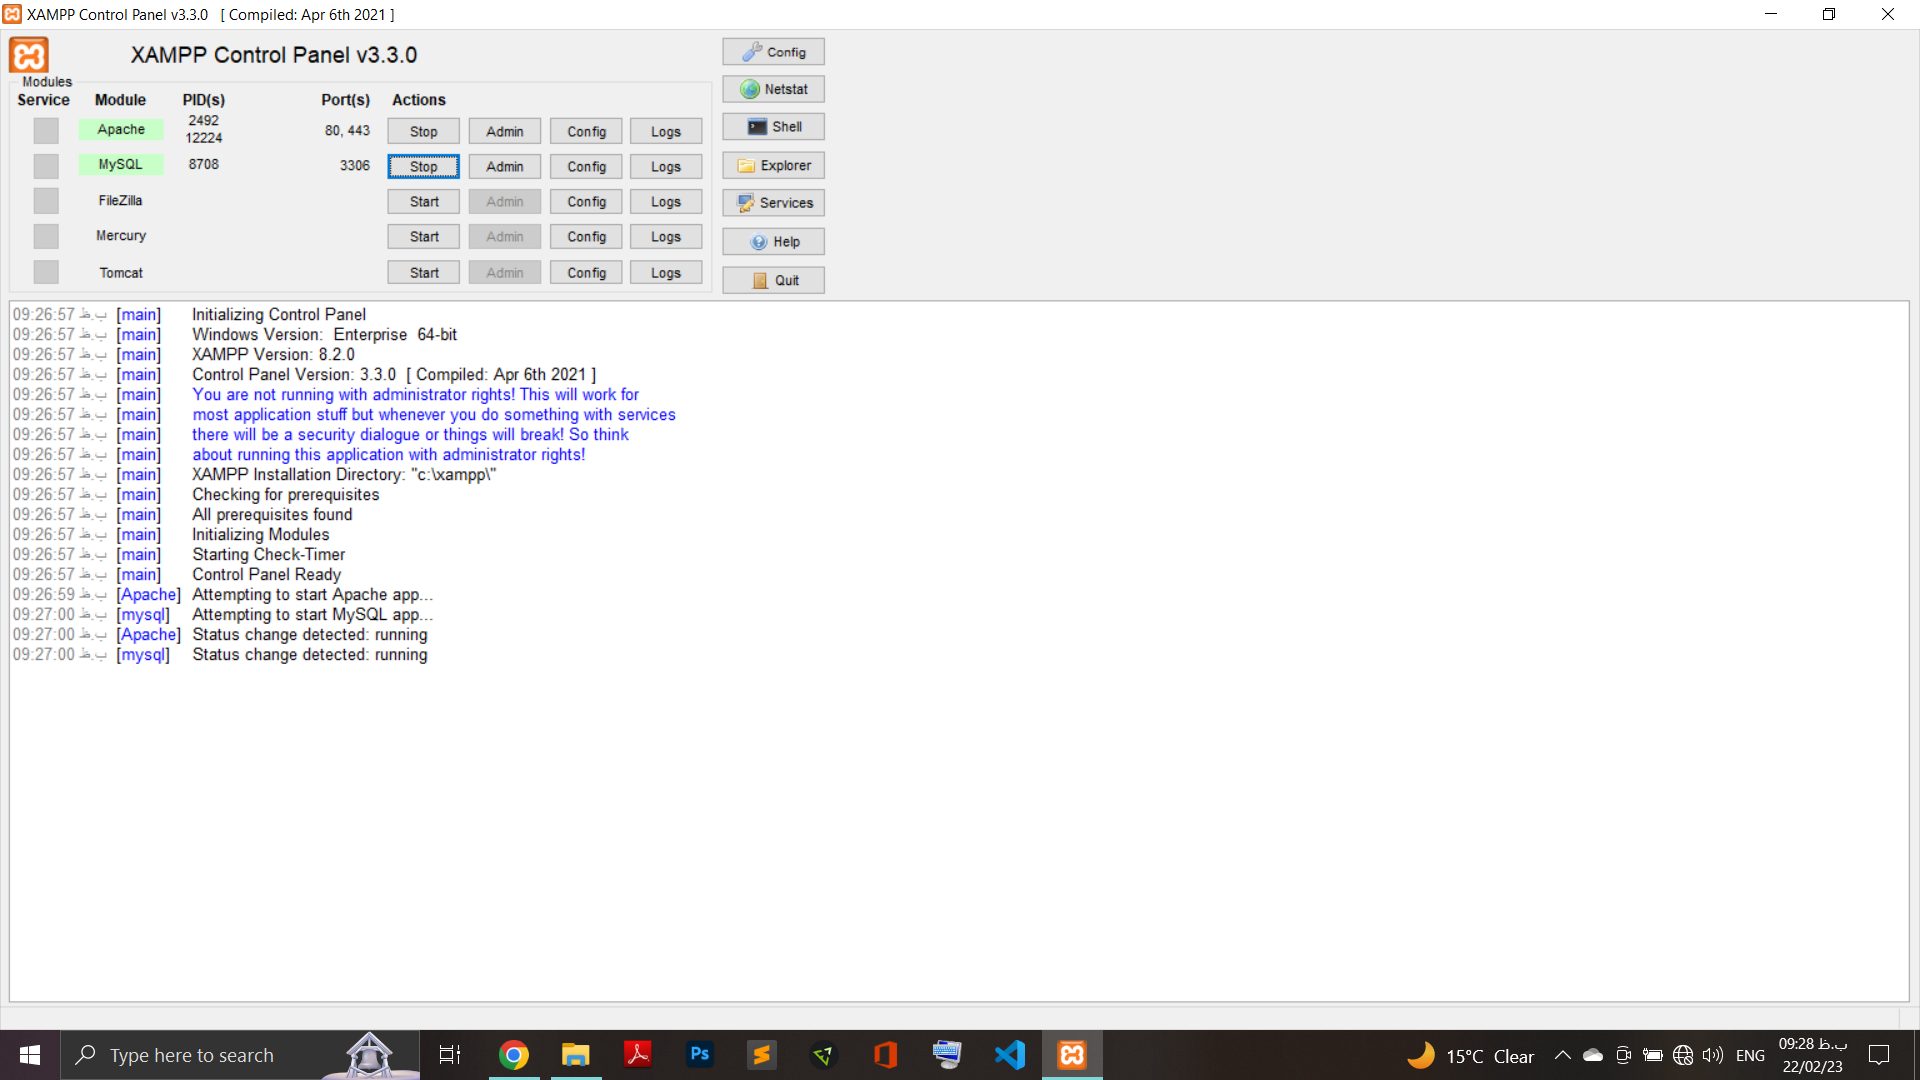1920x1080 pixels.
Task: Click the 'XAMPP Version: 8.2.0' log line
Action: point(273,354)
